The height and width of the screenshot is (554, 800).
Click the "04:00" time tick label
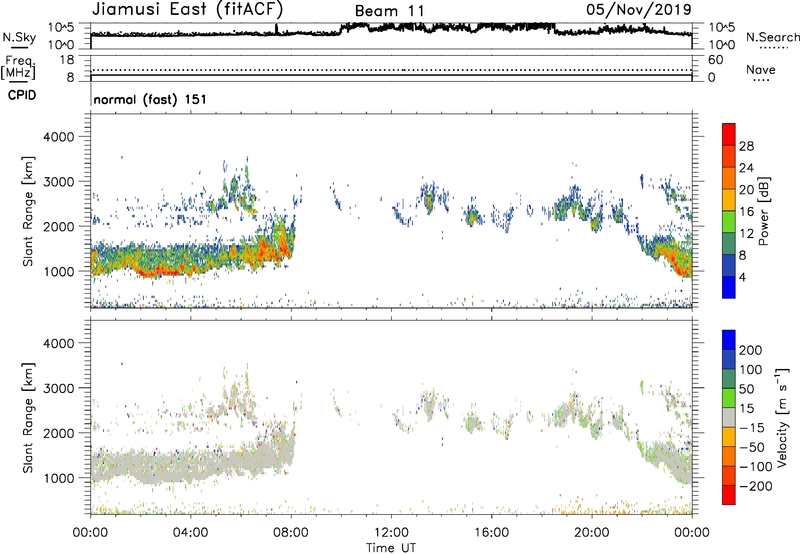191,533
